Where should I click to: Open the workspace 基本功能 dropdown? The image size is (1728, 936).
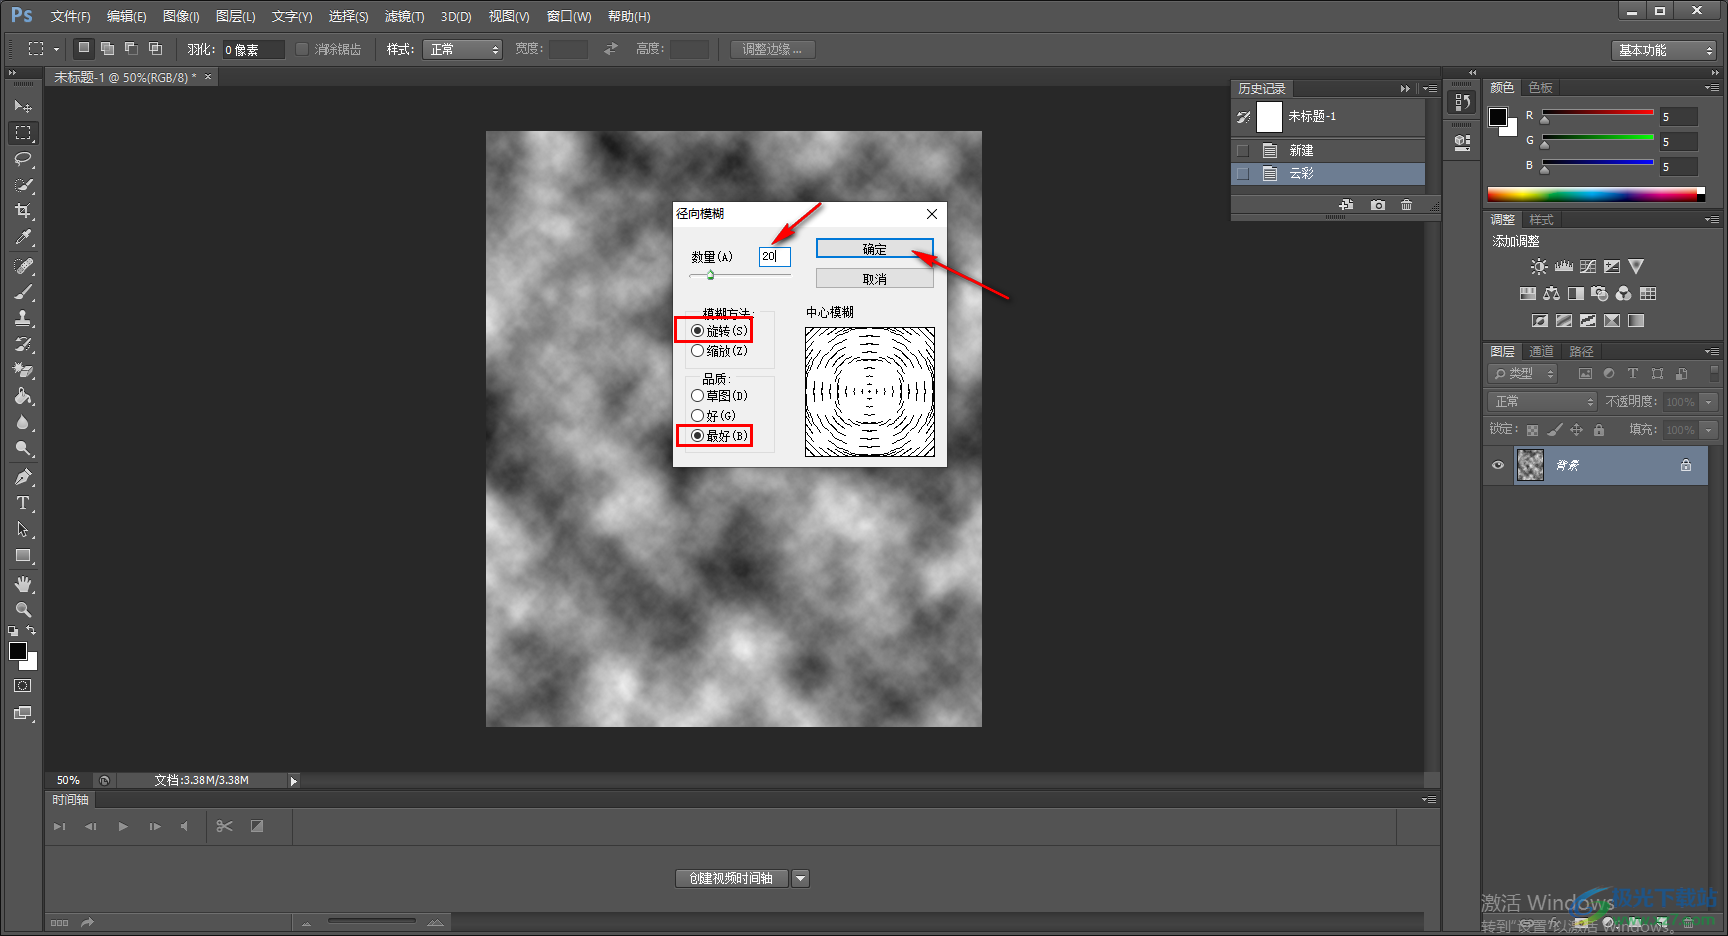(1664, 50)
